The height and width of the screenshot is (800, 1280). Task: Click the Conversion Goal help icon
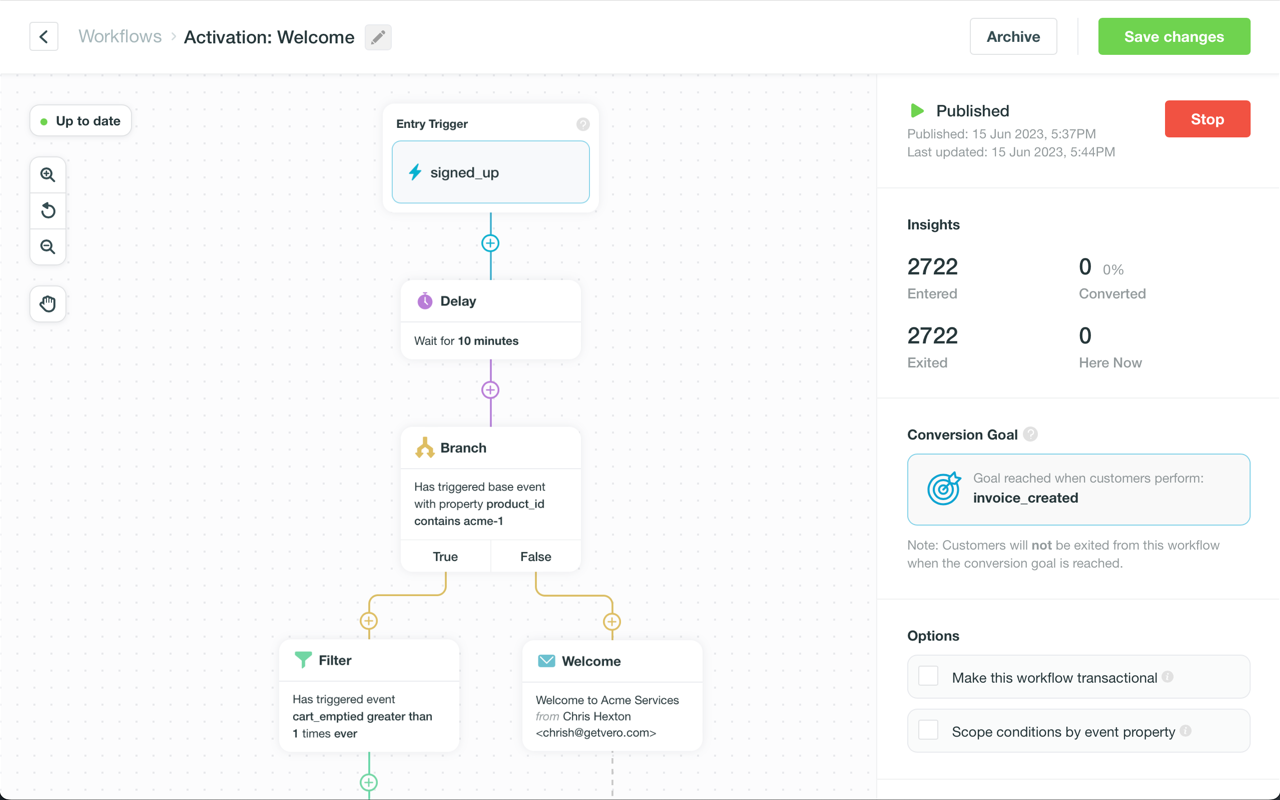point(1031,434)
